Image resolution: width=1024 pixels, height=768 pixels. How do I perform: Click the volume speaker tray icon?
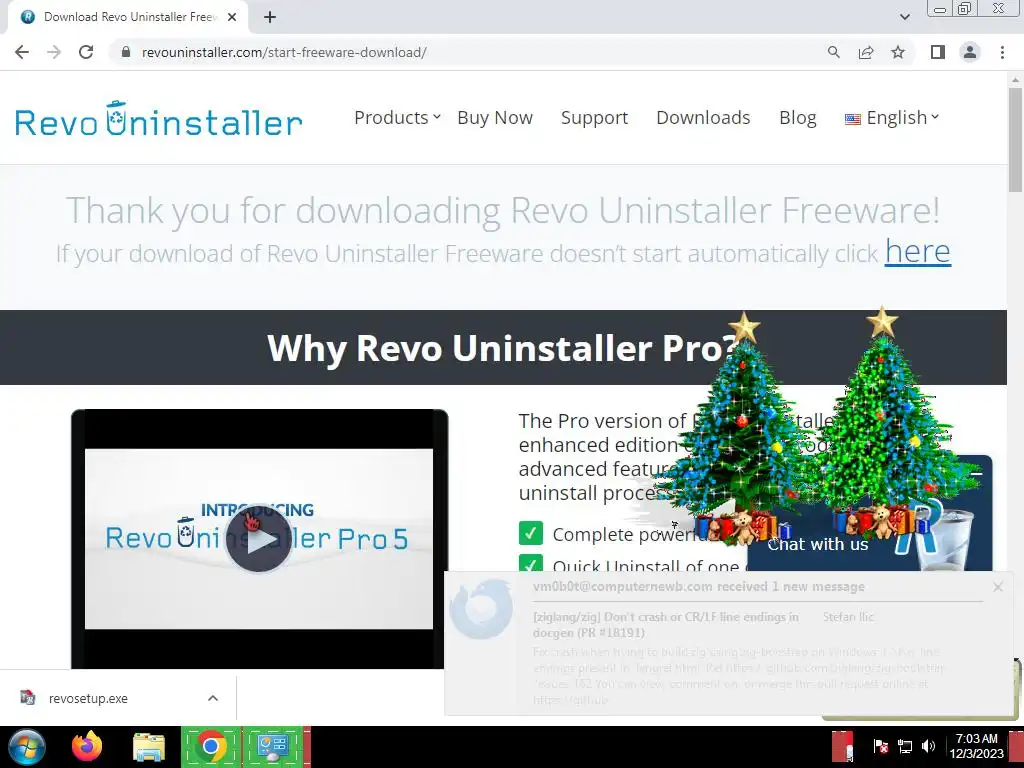tap(928, 746)
